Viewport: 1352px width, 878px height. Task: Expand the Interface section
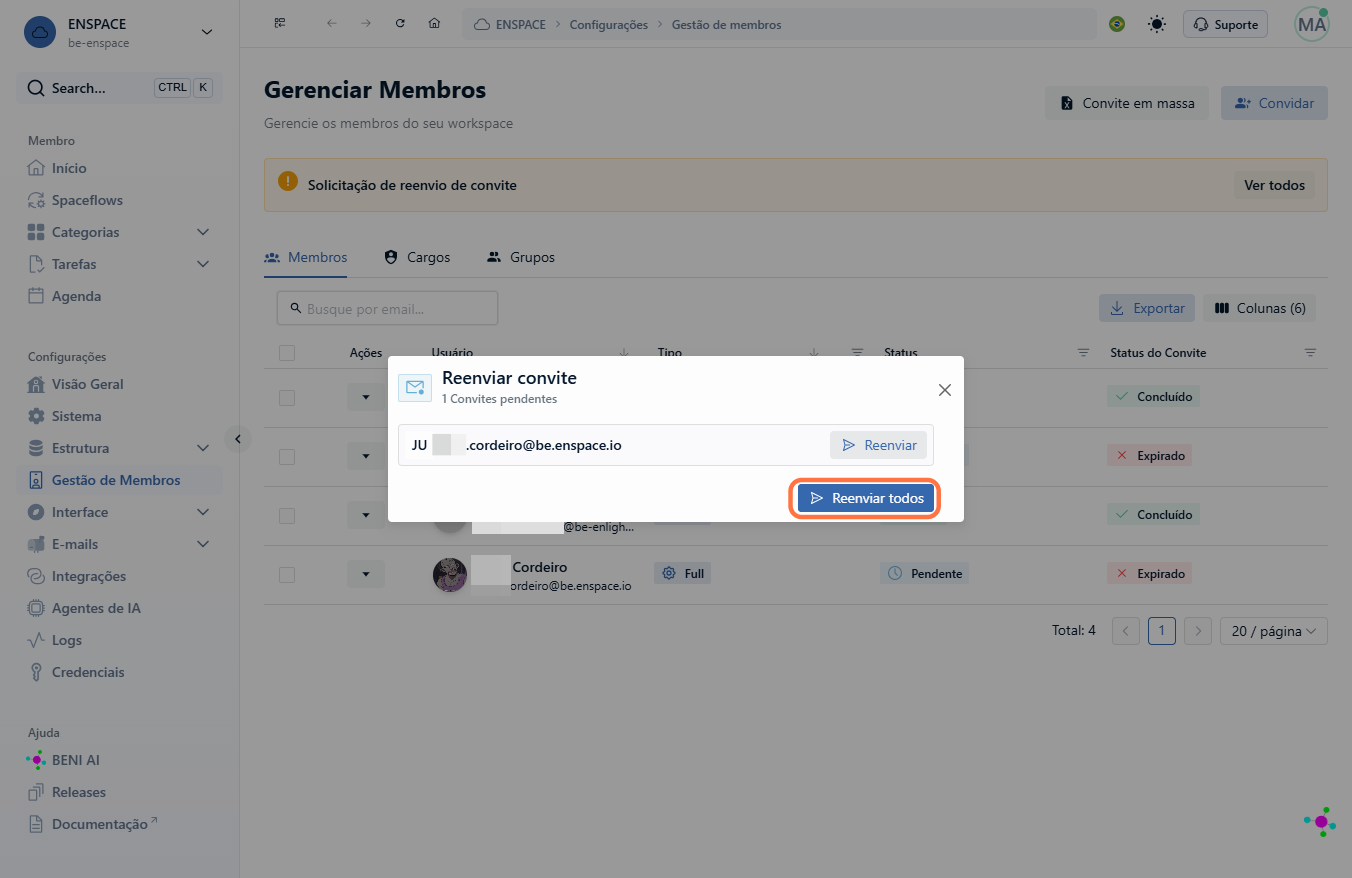[x=120, y=512]
